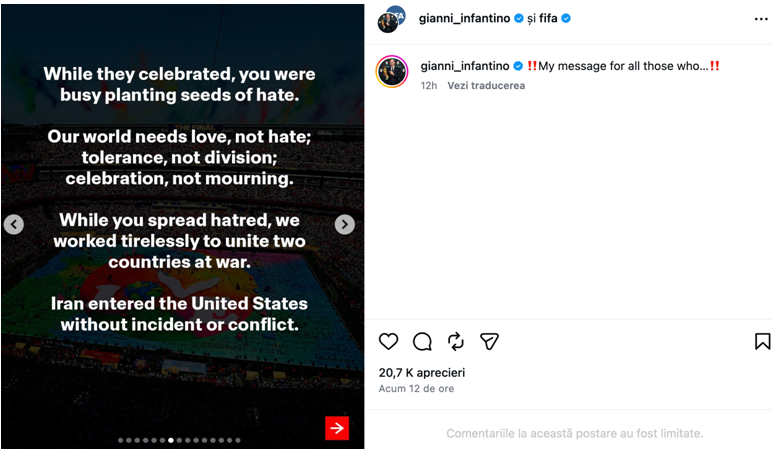Open the fifa profile link in header
Screen dimensions: 773x449
pyautogui.click(x=548, y=19)
